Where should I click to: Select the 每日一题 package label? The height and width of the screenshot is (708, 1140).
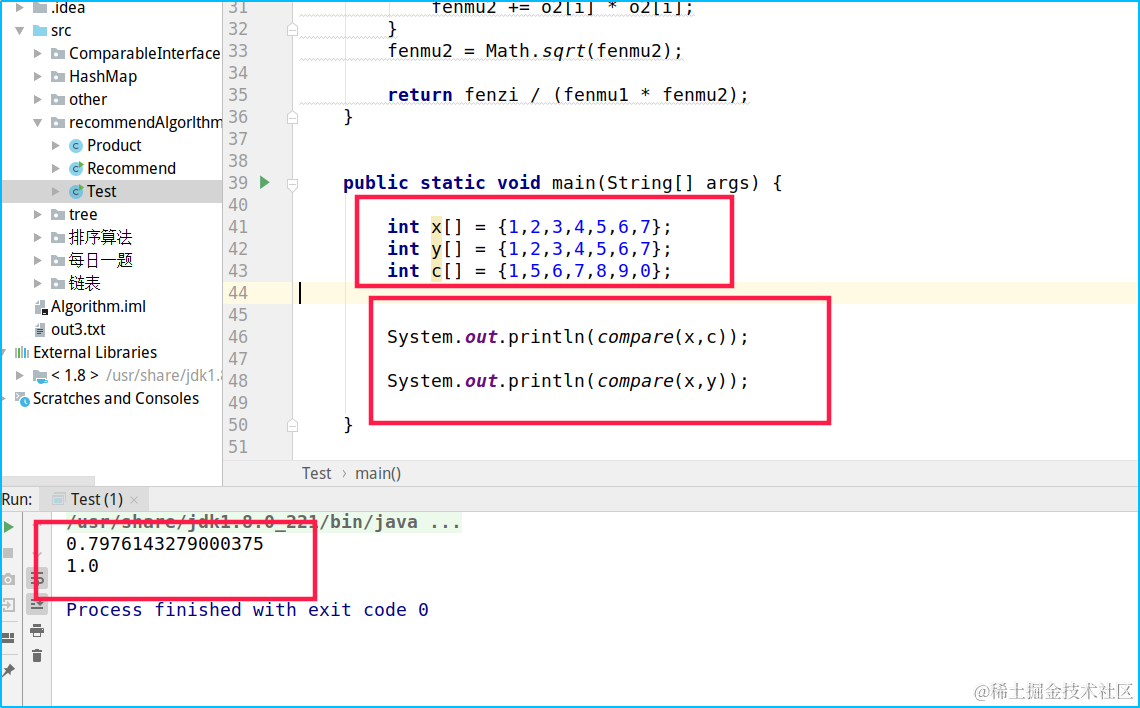coord(100,260)
